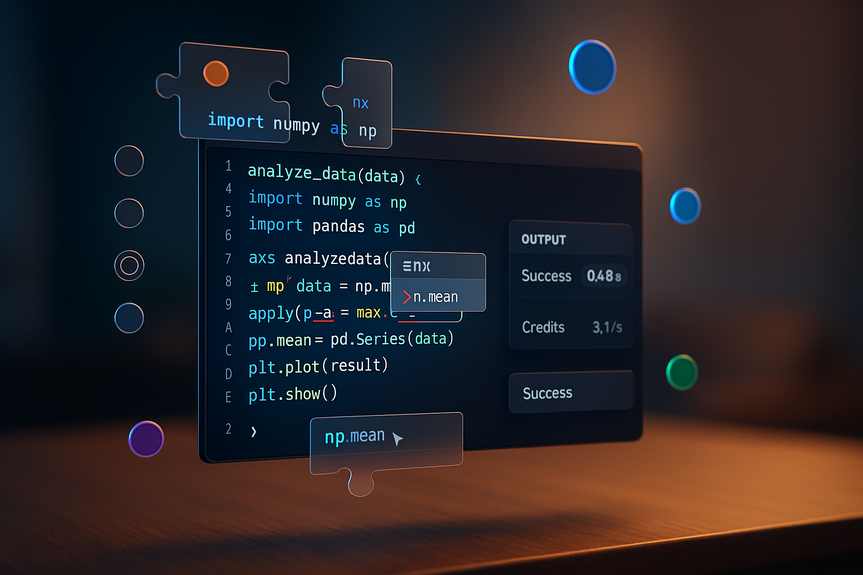
Task: Select the double-ringed circle in the left sidebar
Action: click(129, 266)
